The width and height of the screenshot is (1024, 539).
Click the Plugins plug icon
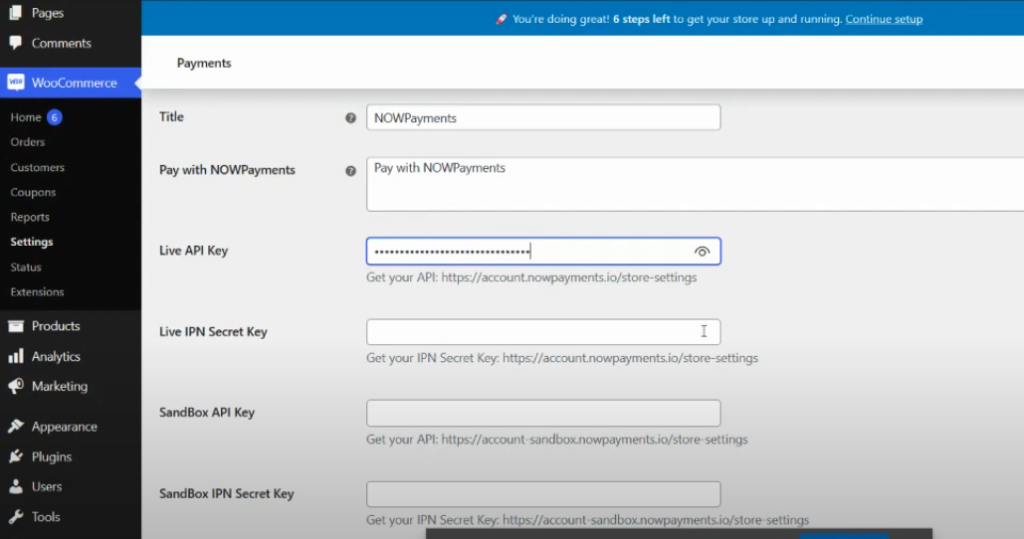(x=16, y=457)
